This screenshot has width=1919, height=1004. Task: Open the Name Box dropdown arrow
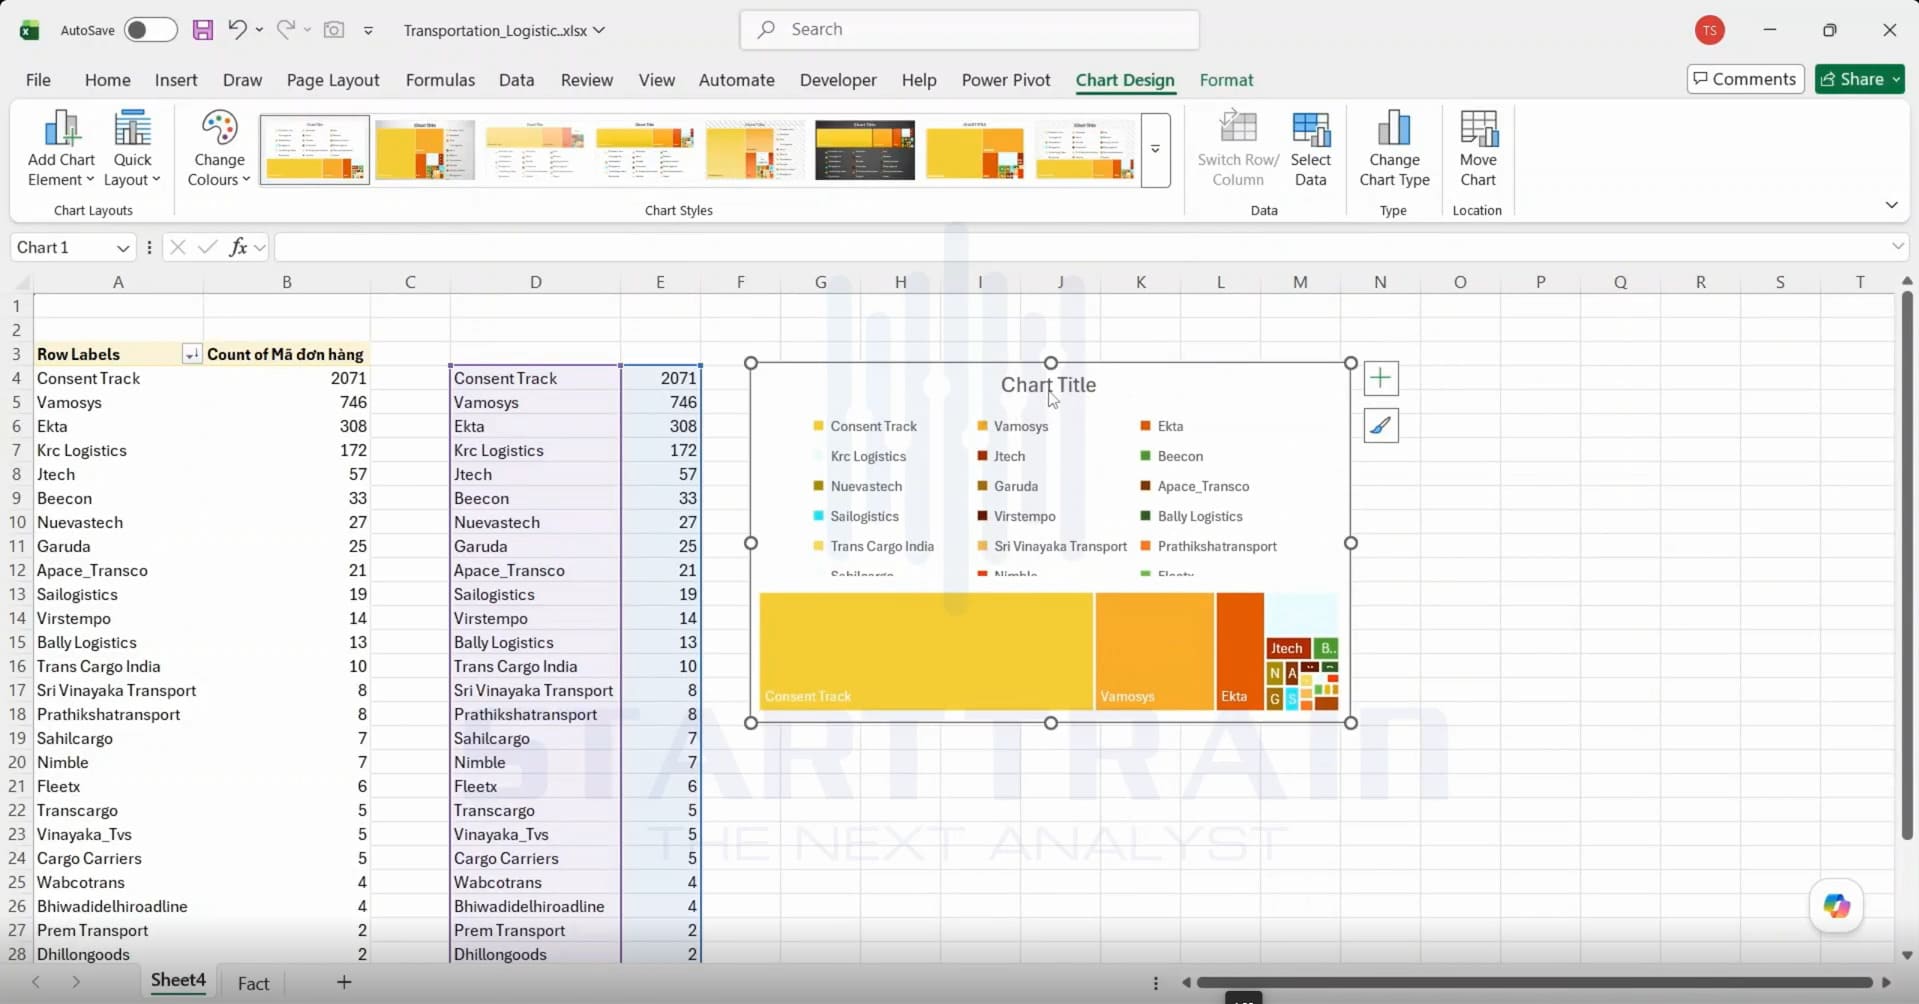pyautogui.click(x=122, y=248)
